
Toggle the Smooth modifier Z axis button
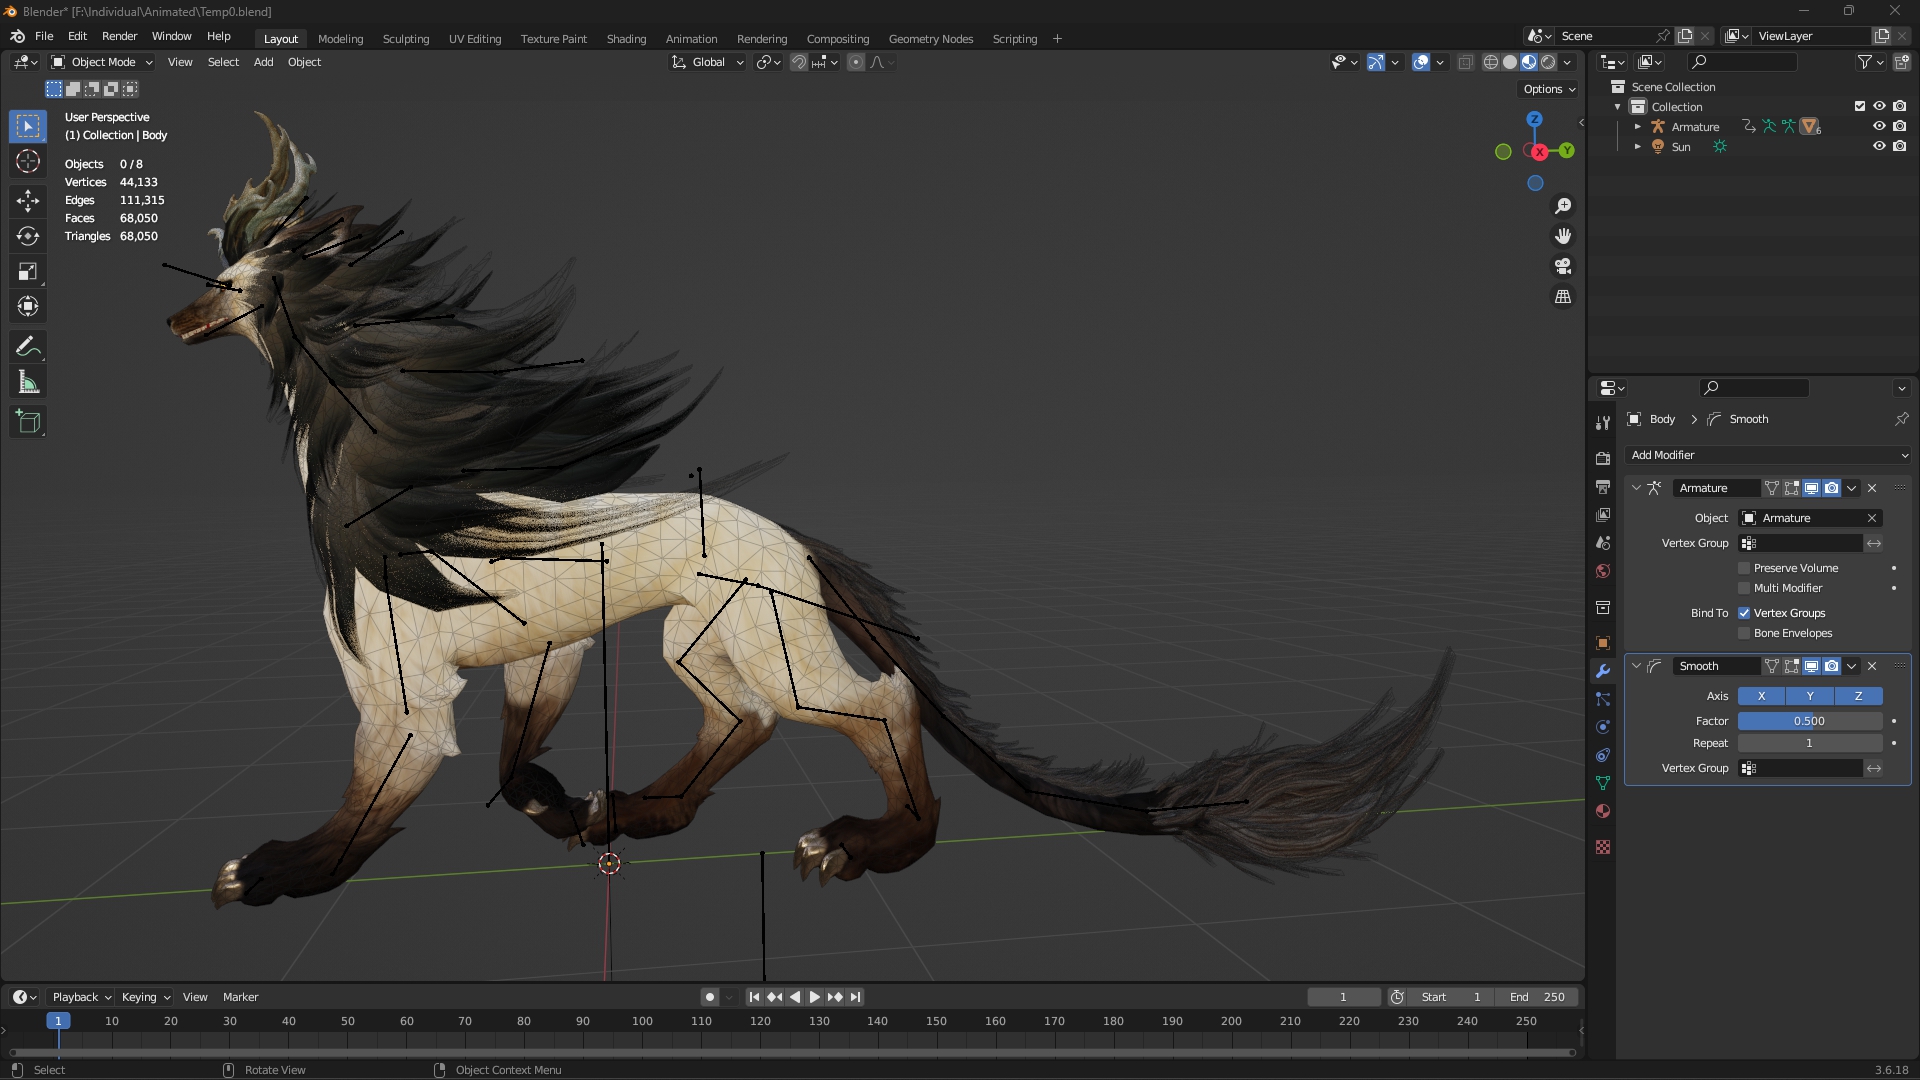pyautogui.click(x=1858, y=696)
